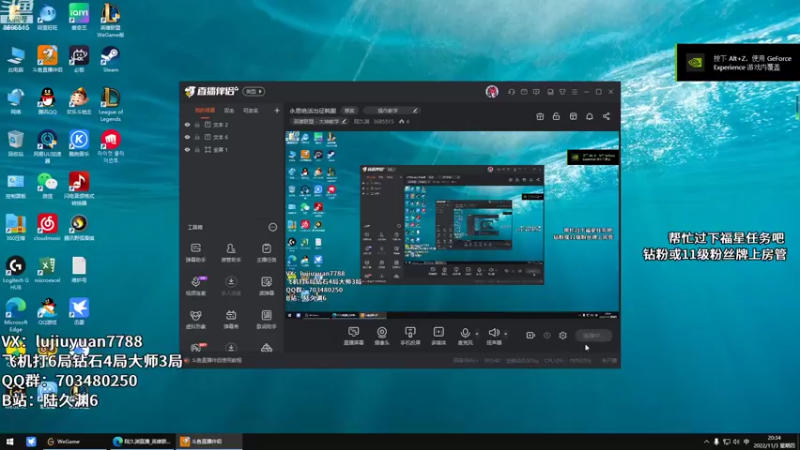
Task: Click the streamer avatar picture
Action: 492,91
